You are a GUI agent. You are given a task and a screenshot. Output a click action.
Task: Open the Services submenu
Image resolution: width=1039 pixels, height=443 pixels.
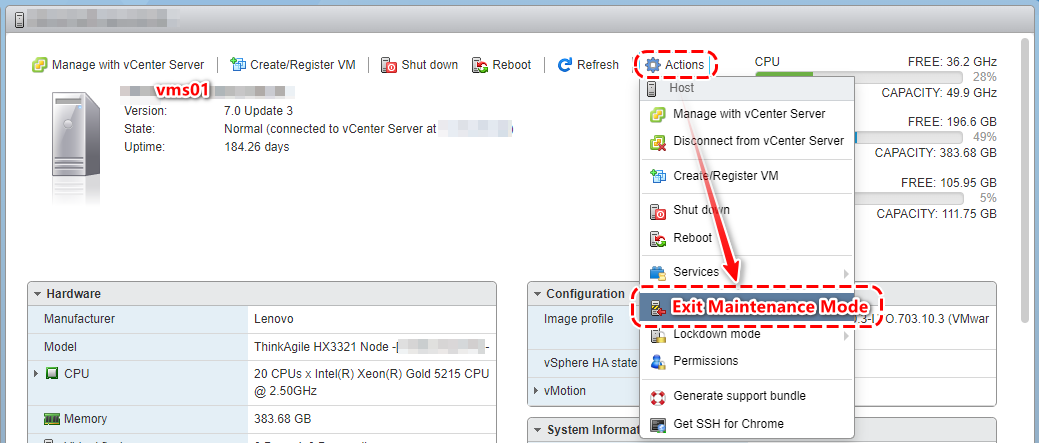(696, 272)
